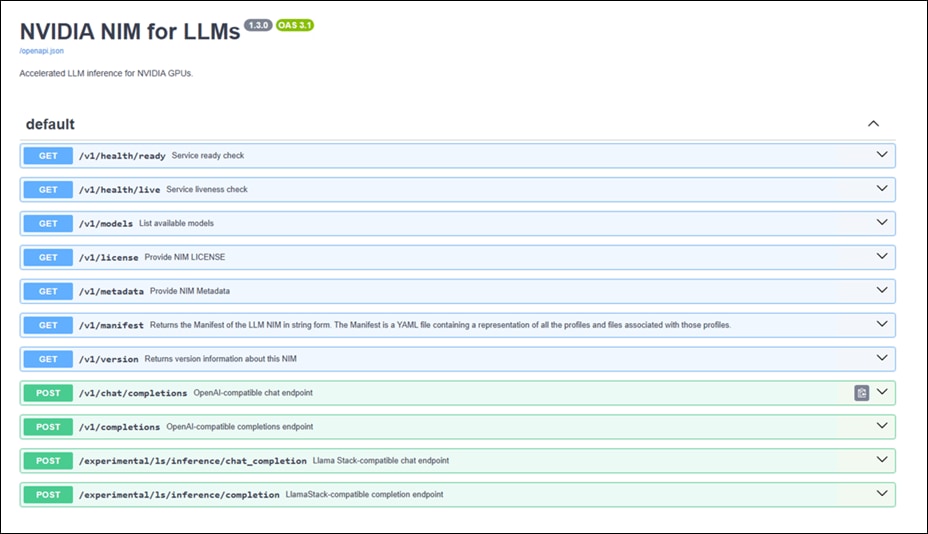Click GET button for /v1/license

[48, 258]
